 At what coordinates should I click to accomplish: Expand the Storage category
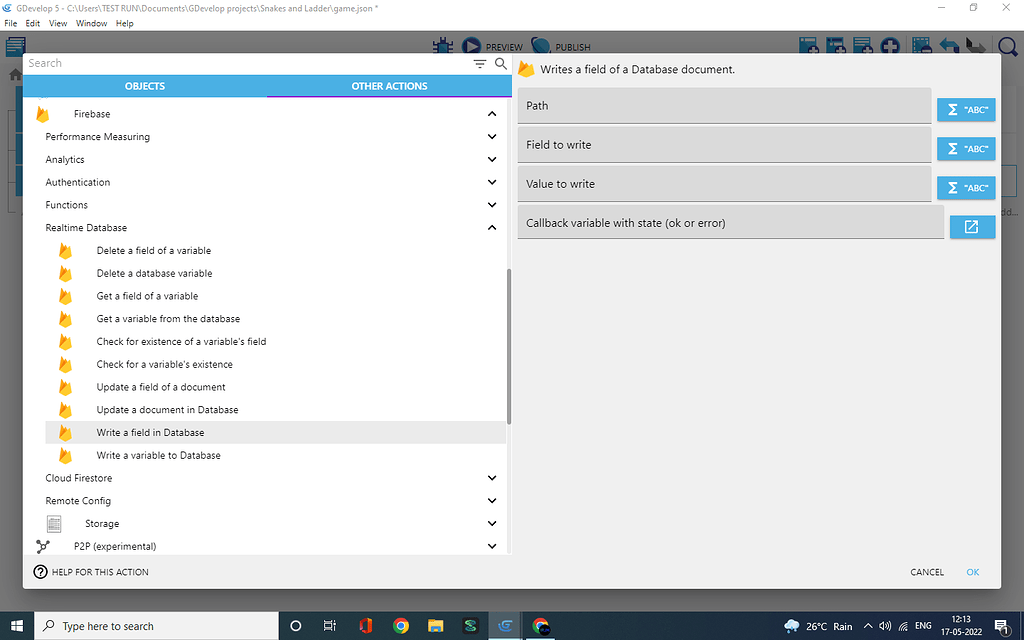click(492, 524)
